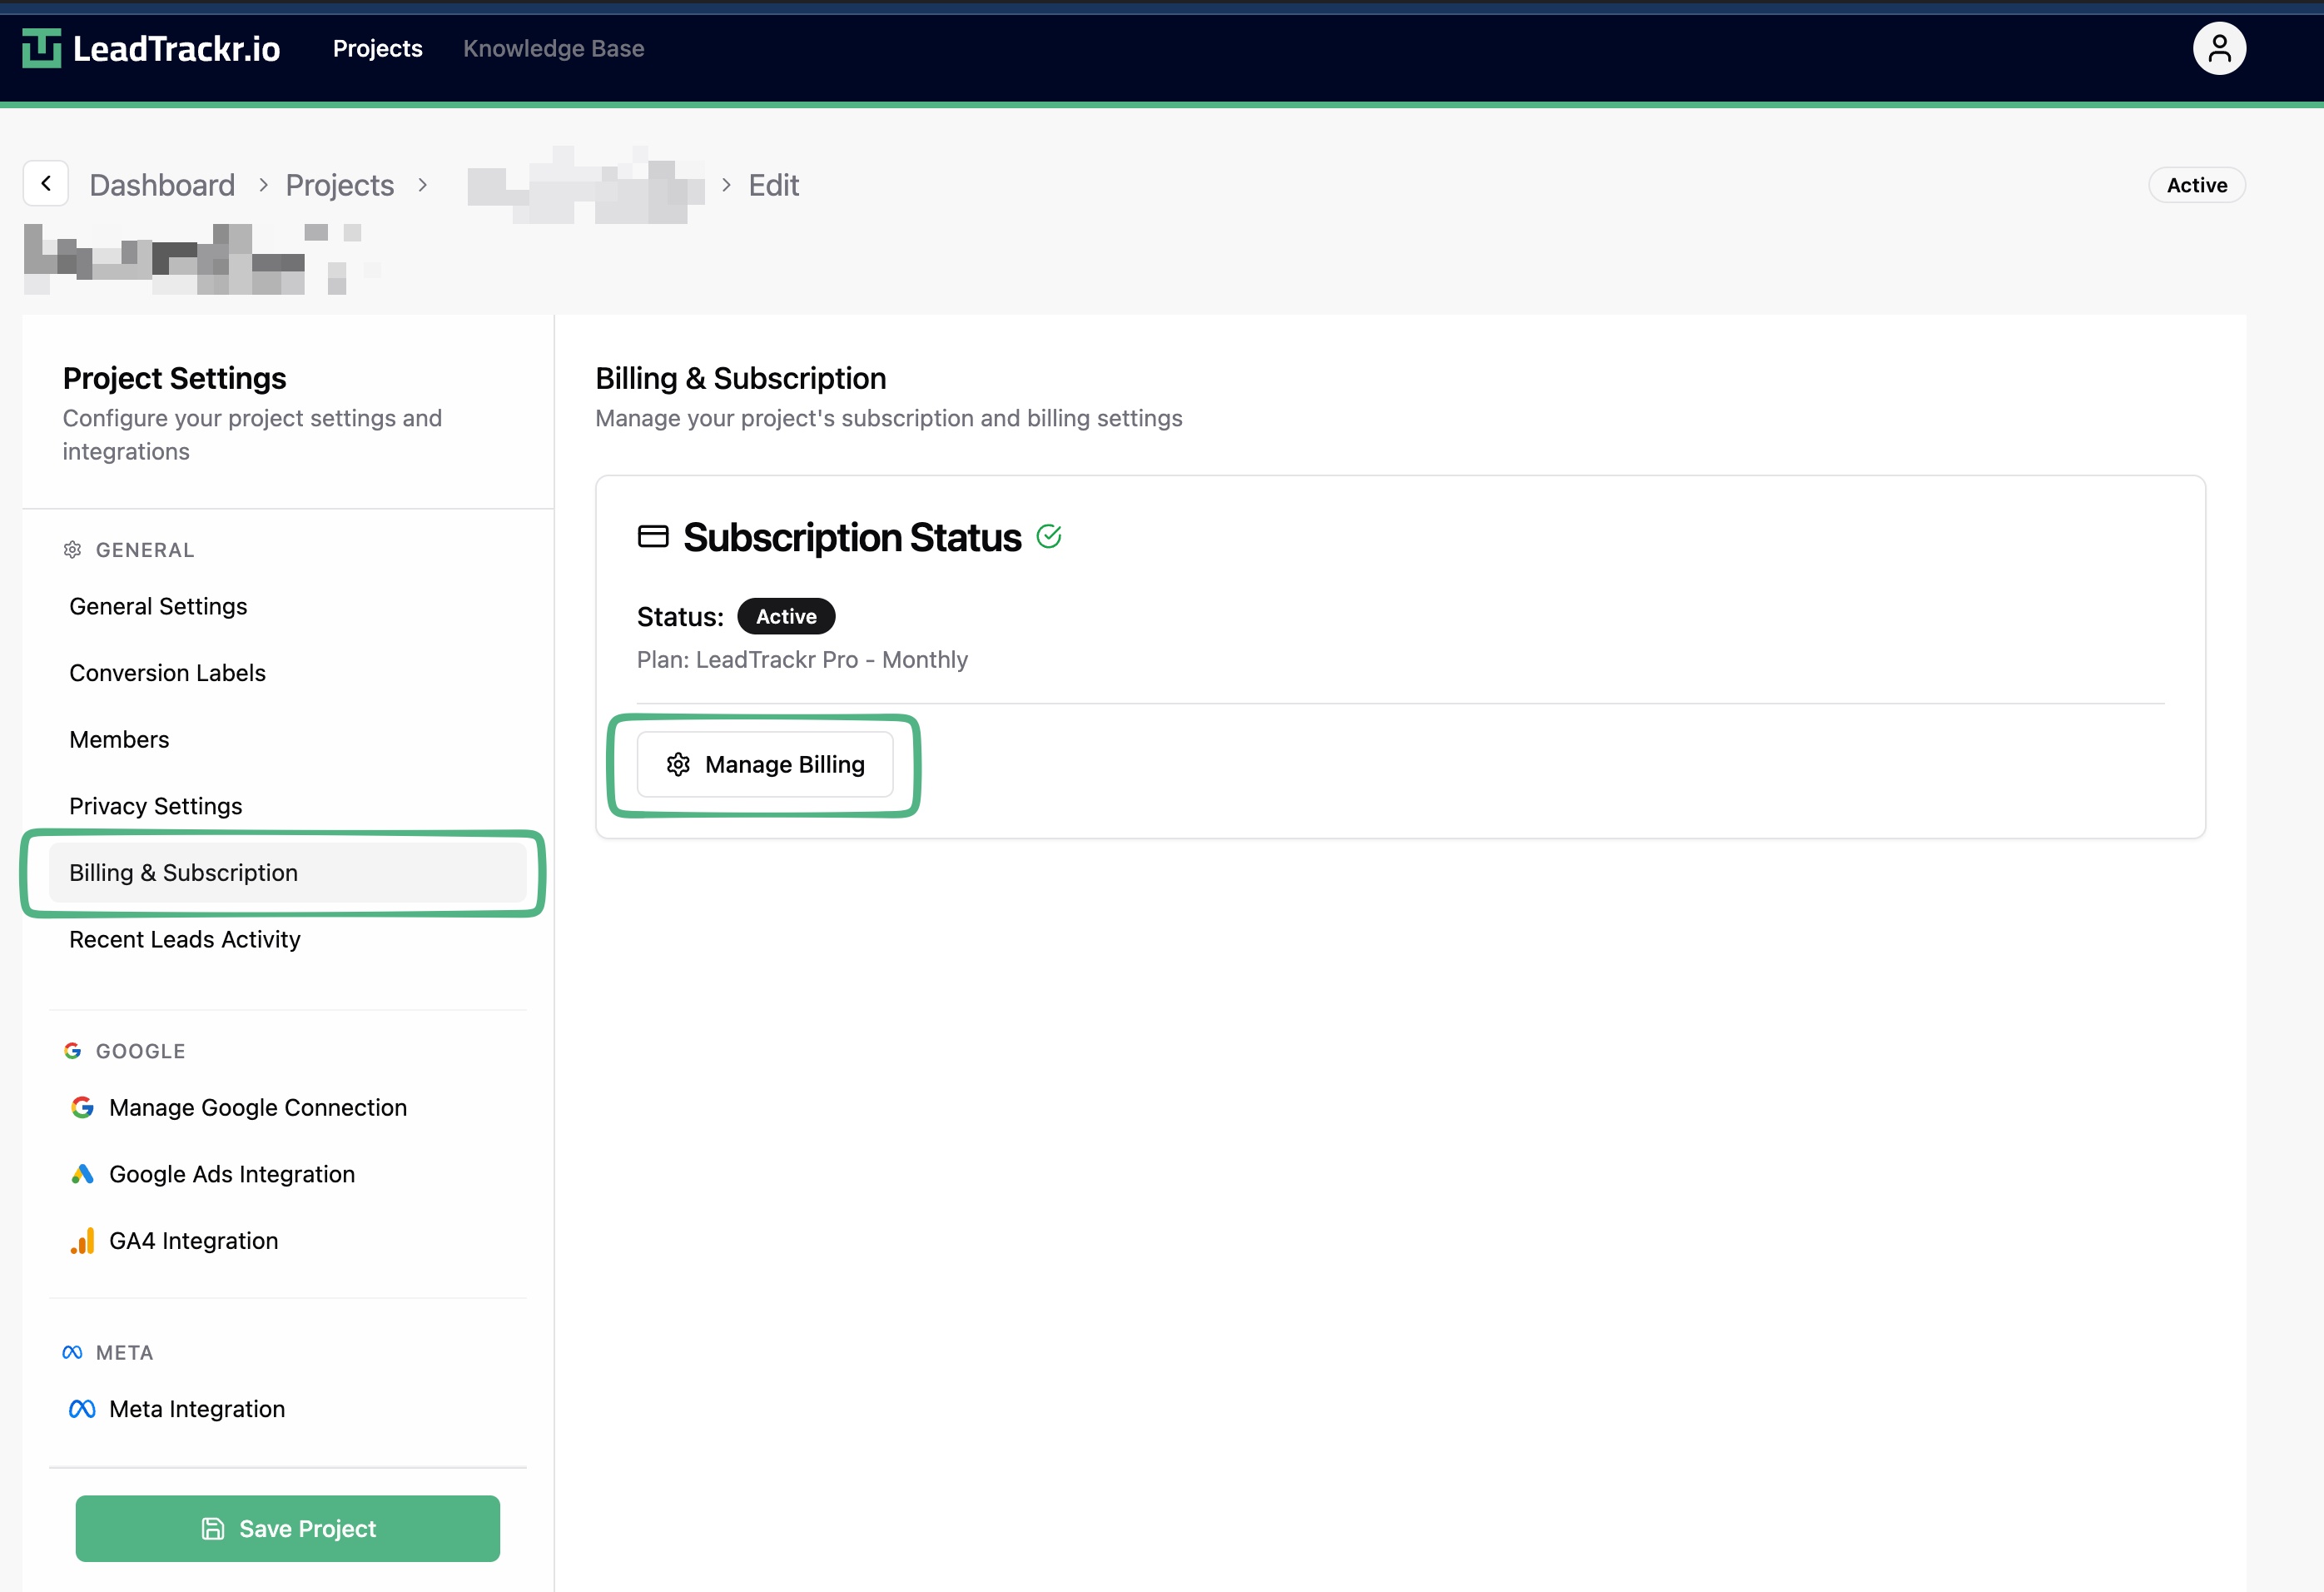Click the chevron between Dashboard and Projects

pos(263,185)
